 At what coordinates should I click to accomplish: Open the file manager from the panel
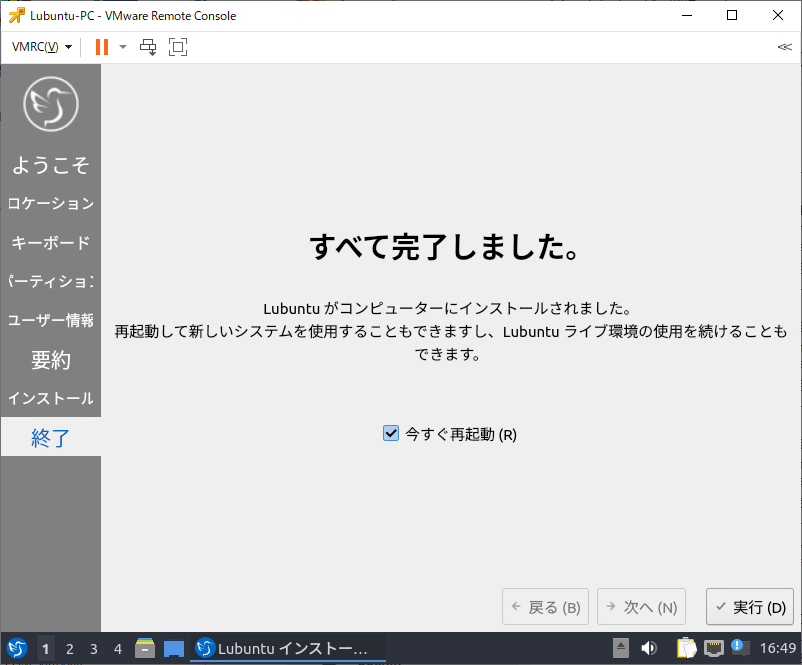tap(145, 648)
